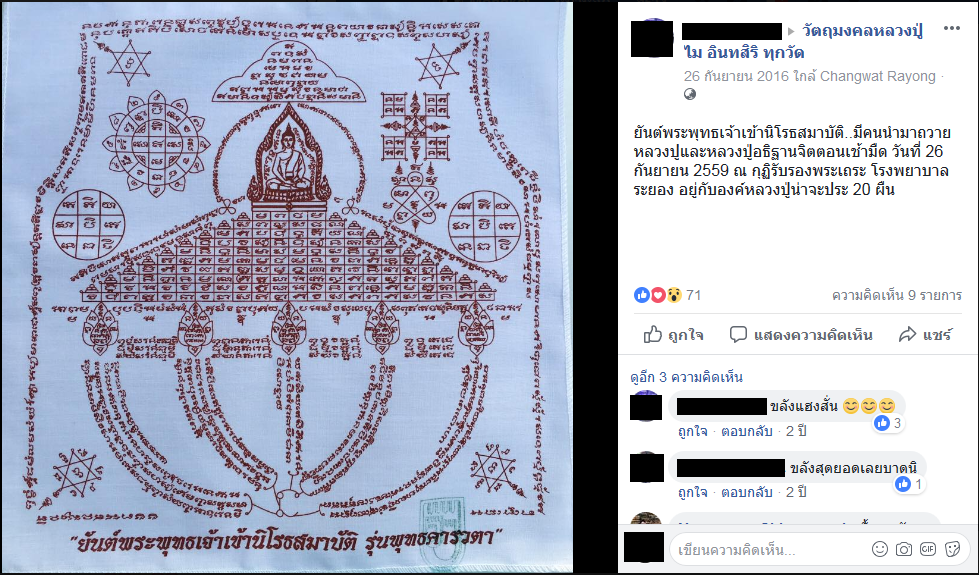The height and width of the screenshot is (575, 979).
Task: Click the yantra cloth photo
Action: (287, 287)
